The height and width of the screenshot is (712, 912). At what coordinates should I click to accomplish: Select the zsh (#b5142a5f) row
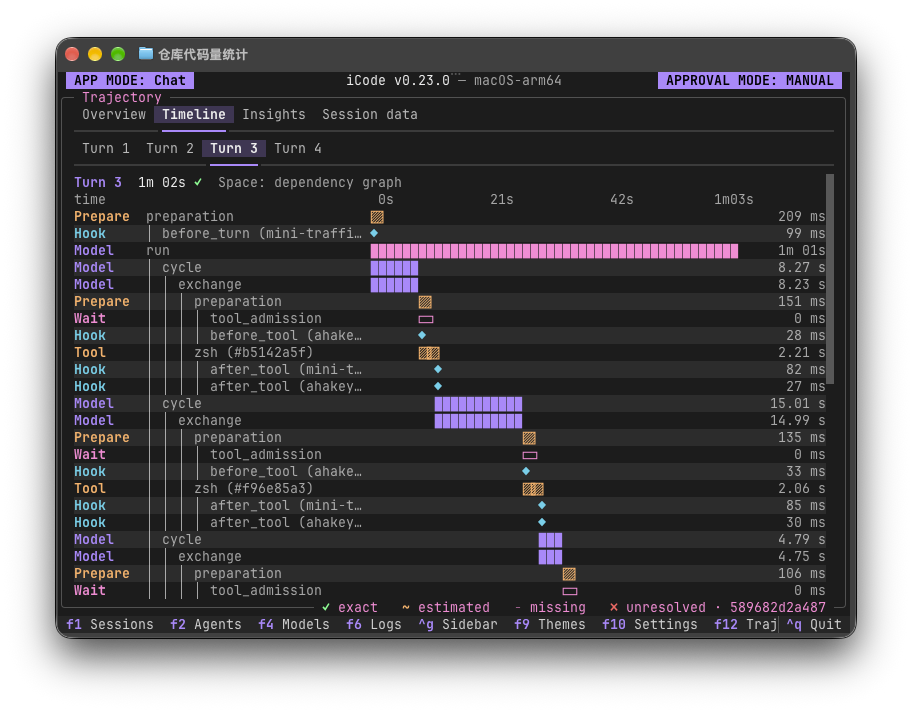pyautogui.click(x=450, y=353)
